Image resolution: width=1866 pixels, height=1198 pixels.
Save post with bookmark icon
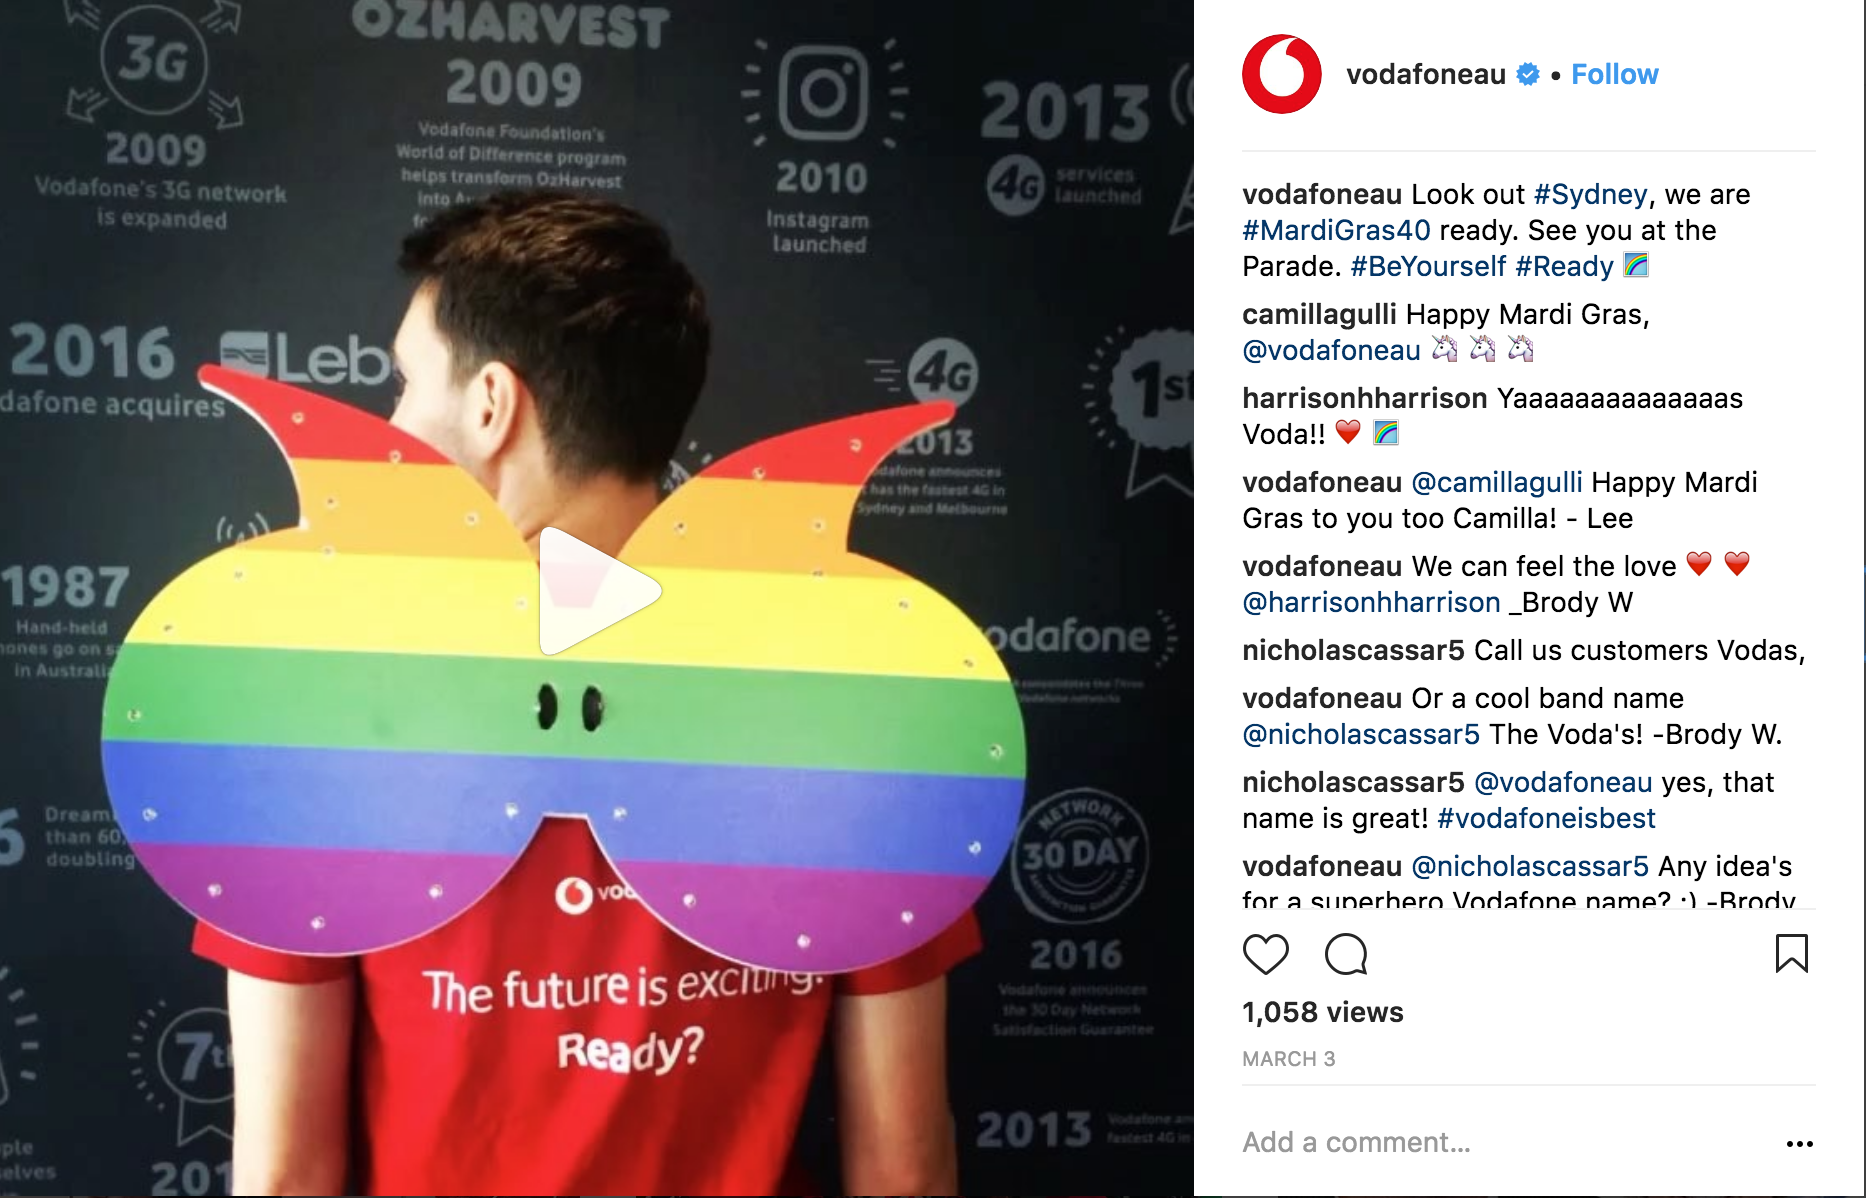(1791, 953)
